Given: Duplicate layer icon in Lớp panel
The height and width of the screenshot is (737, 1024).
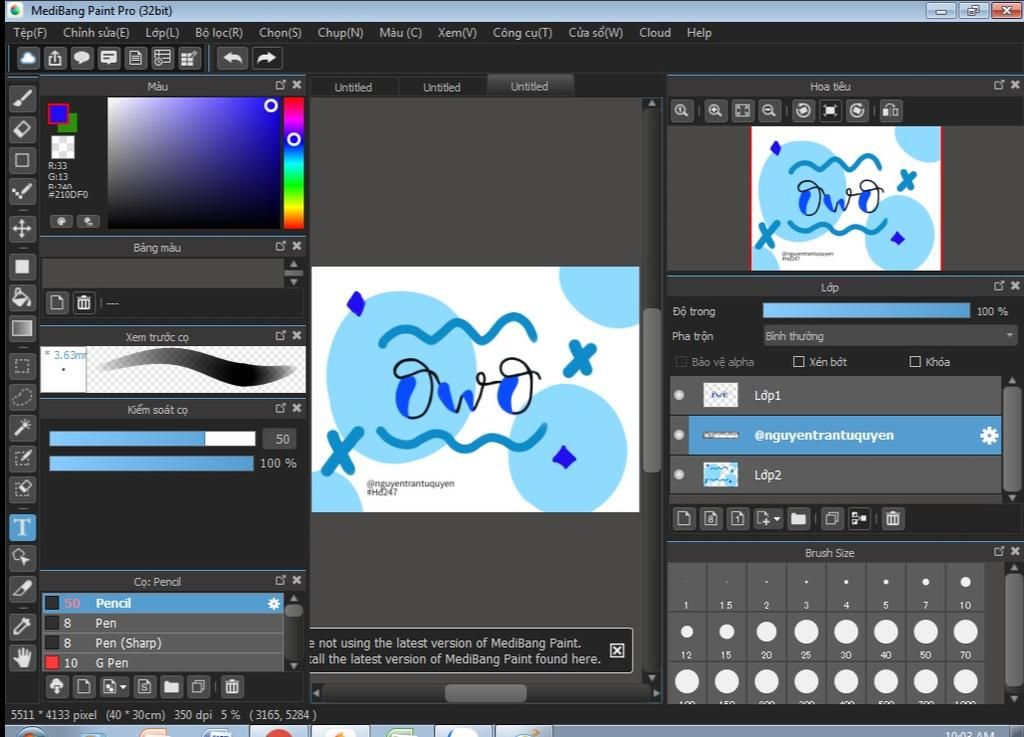Looking at the screenshot, I should [832, 519].
